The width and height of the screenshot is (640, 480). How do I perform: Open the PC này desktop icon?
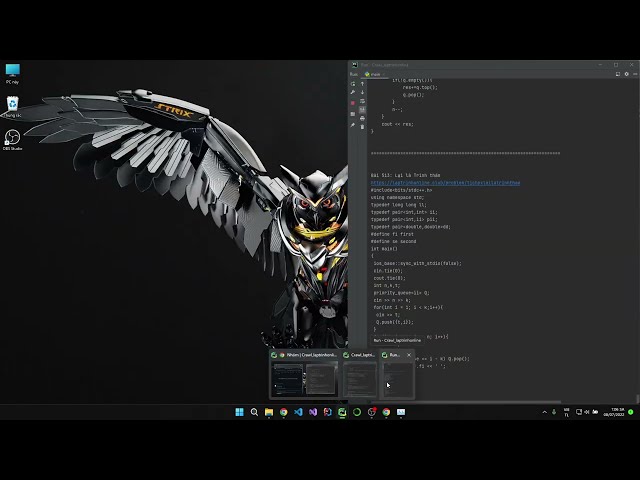point(13,73)
